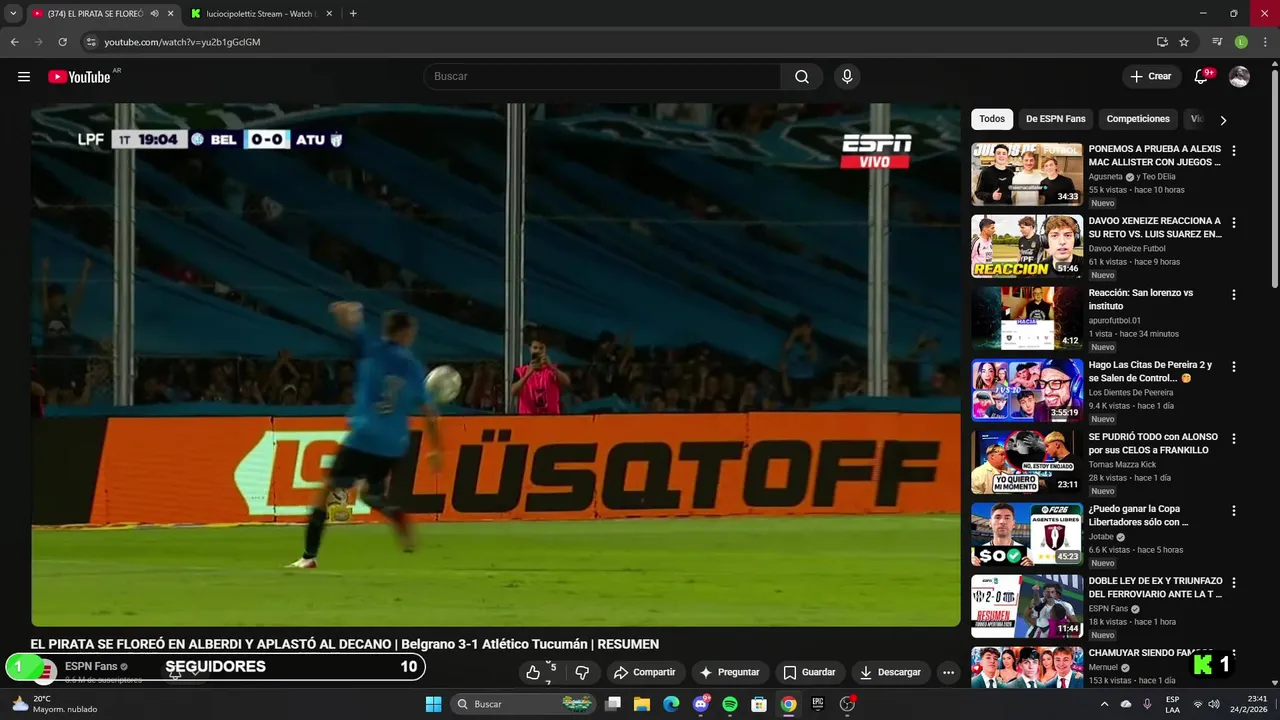The width and height of the screenshot is (1280, 720).
Task: Reload the page in Chrome
Action: (62, 42)
